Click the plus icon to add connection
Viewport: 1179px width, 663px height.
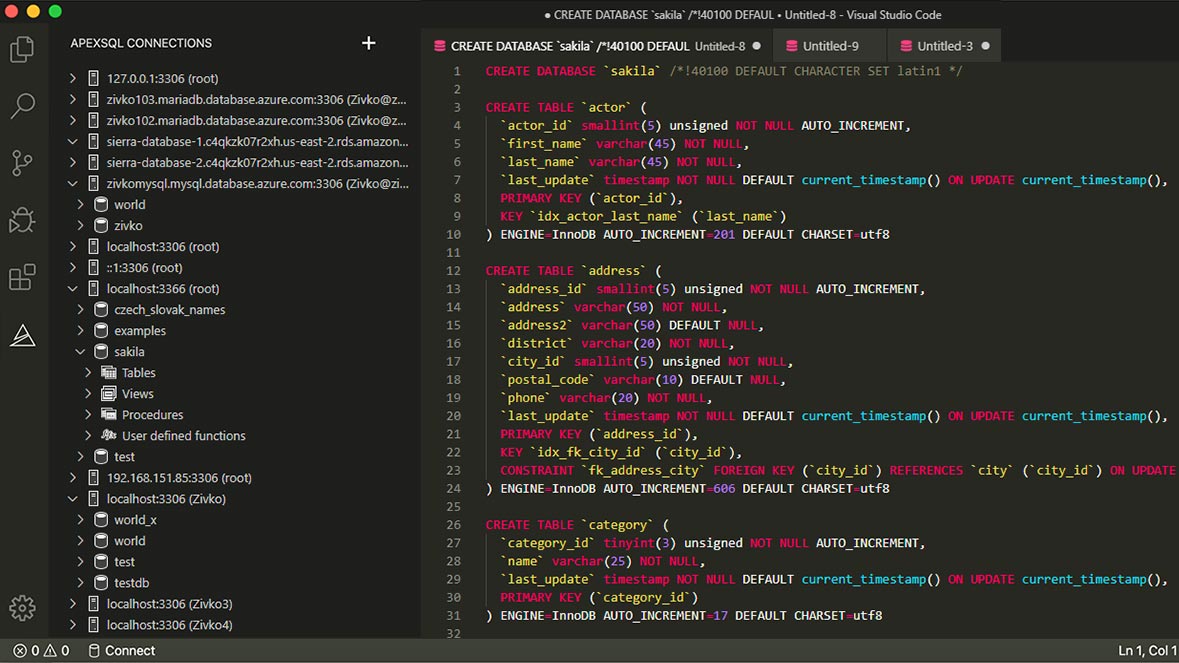(x=368, y=43)
